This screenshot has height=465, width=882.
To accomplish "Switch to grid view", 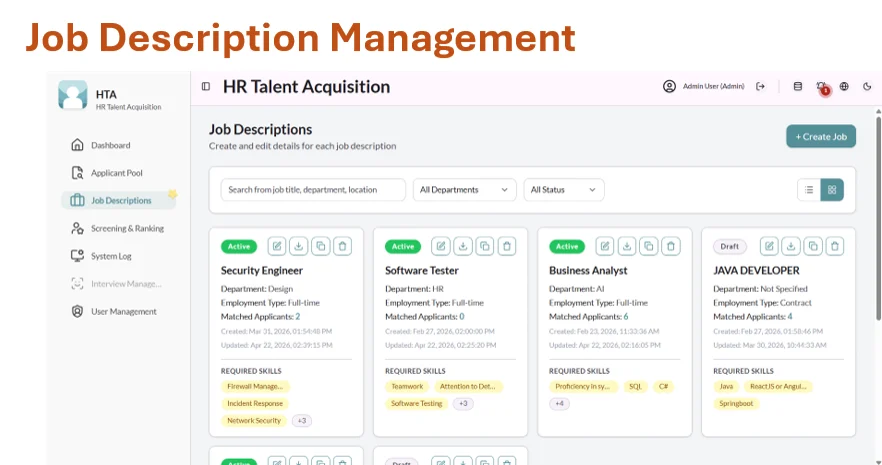I will pos(832,190).
